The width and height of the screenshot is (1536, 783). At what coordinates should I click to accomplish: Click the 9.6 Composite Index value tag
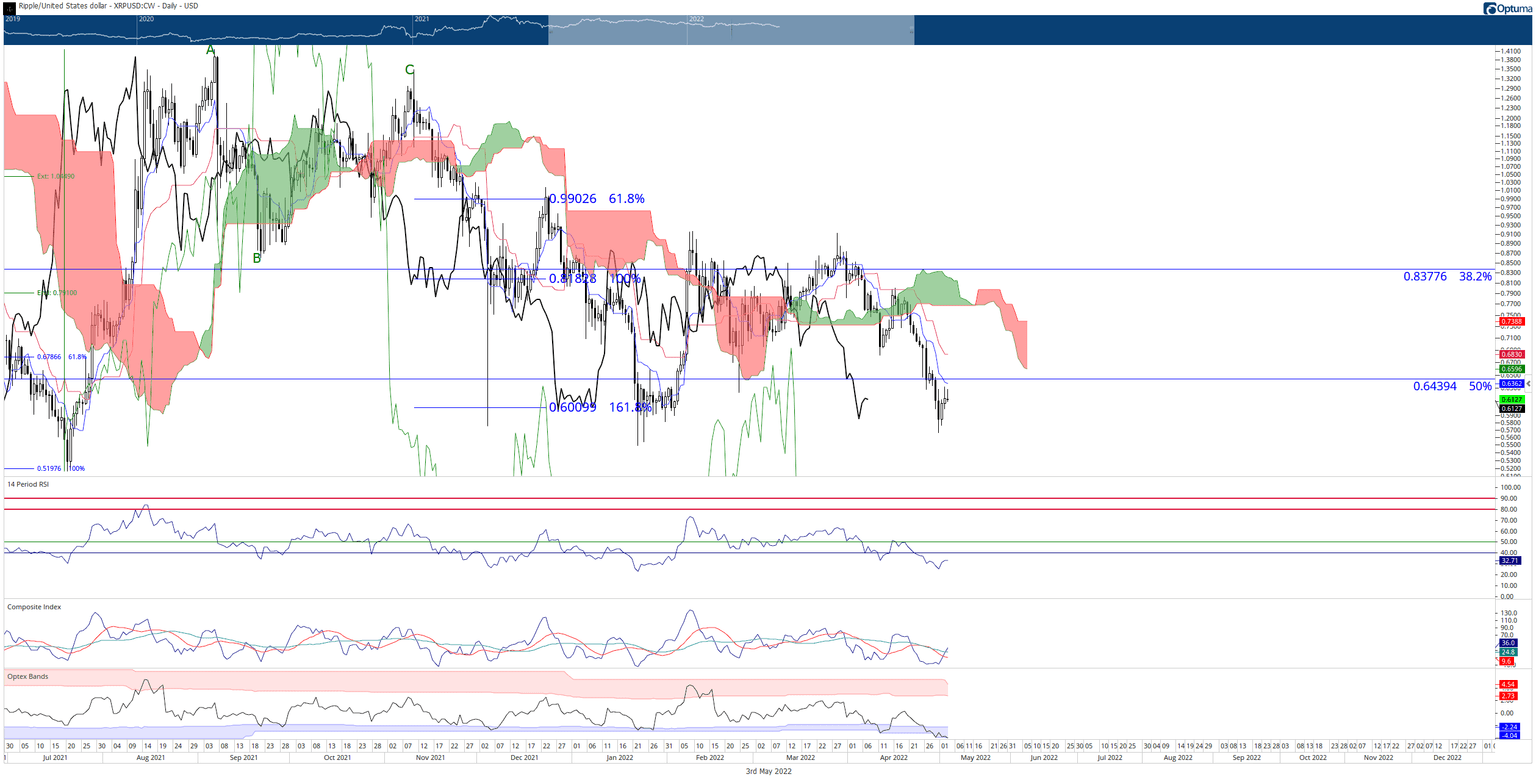[x=1508, y=661]
